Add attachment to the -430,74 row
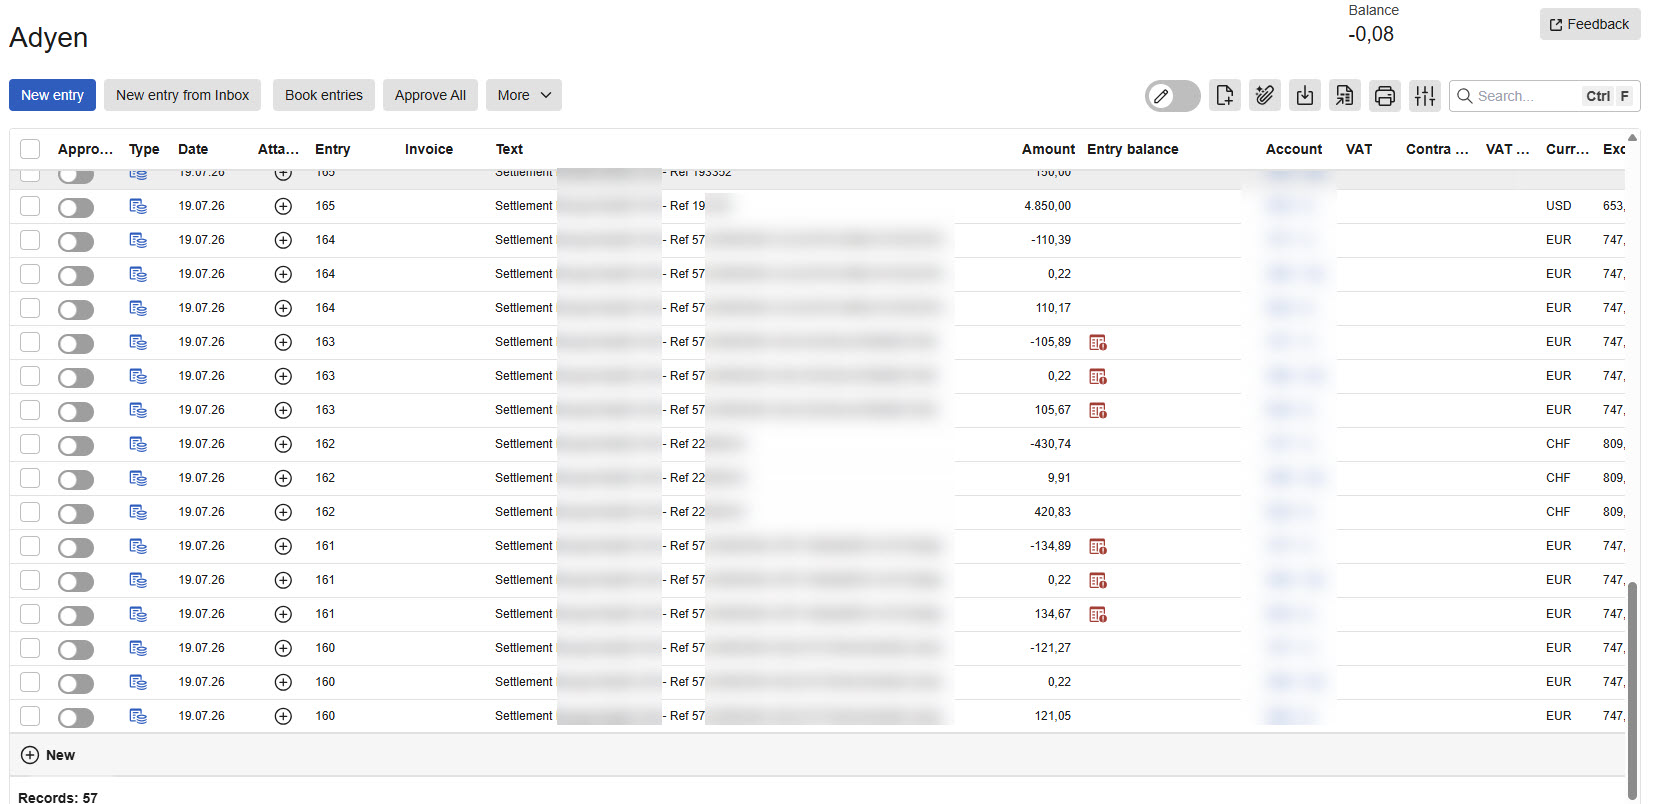Image resolution: width=1656 pixels, height=804 pixels. point(283,444)
